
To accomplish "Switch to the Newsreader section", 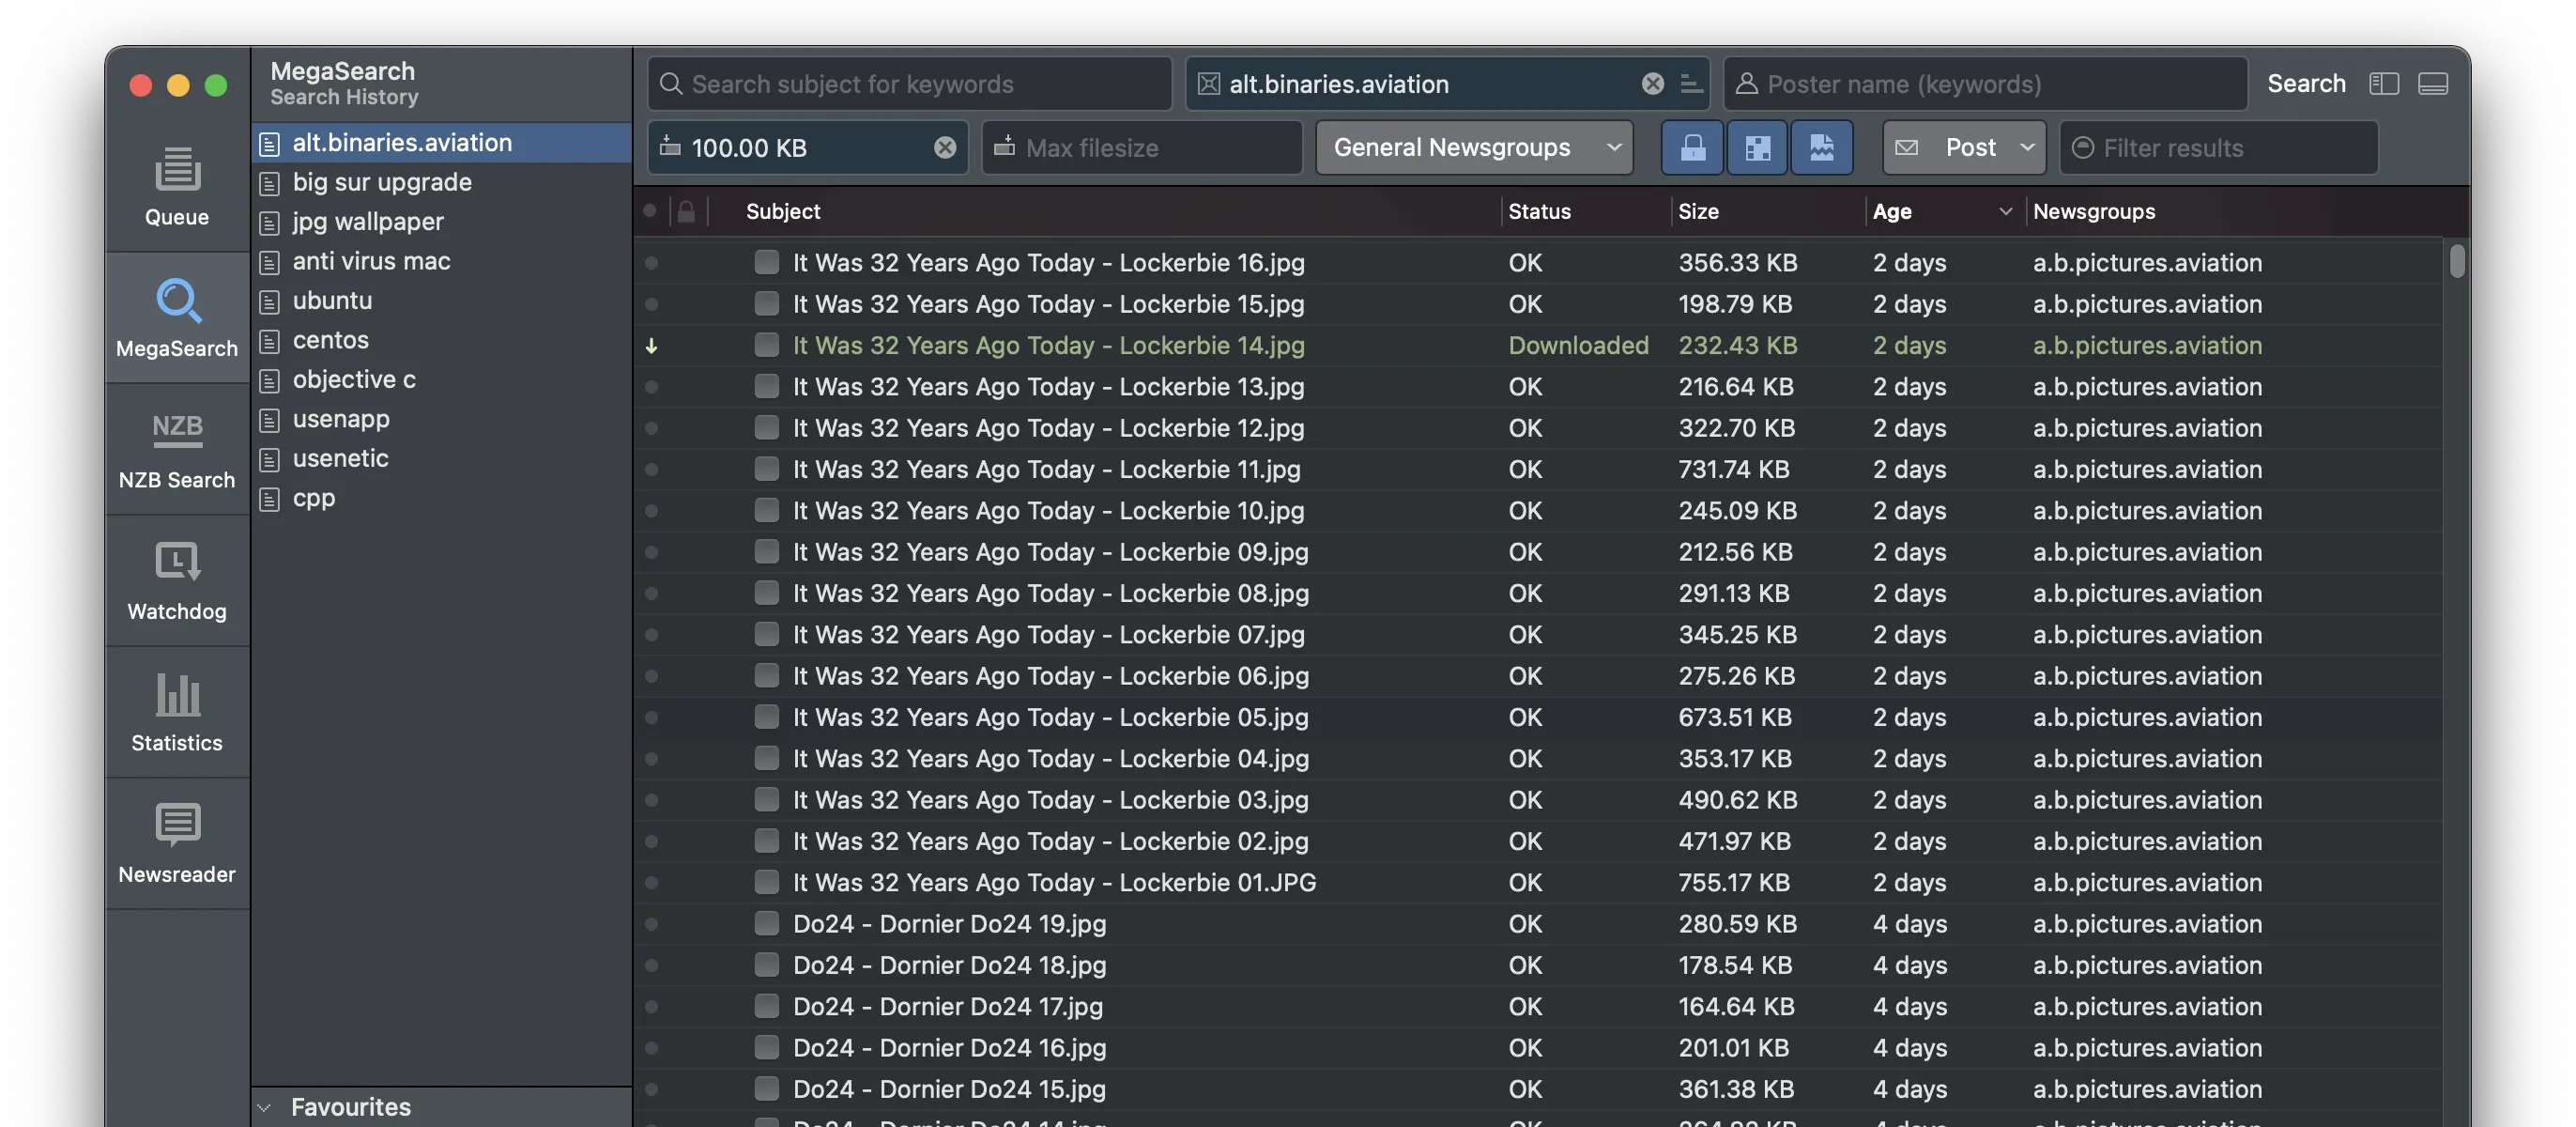I will 177,843.
